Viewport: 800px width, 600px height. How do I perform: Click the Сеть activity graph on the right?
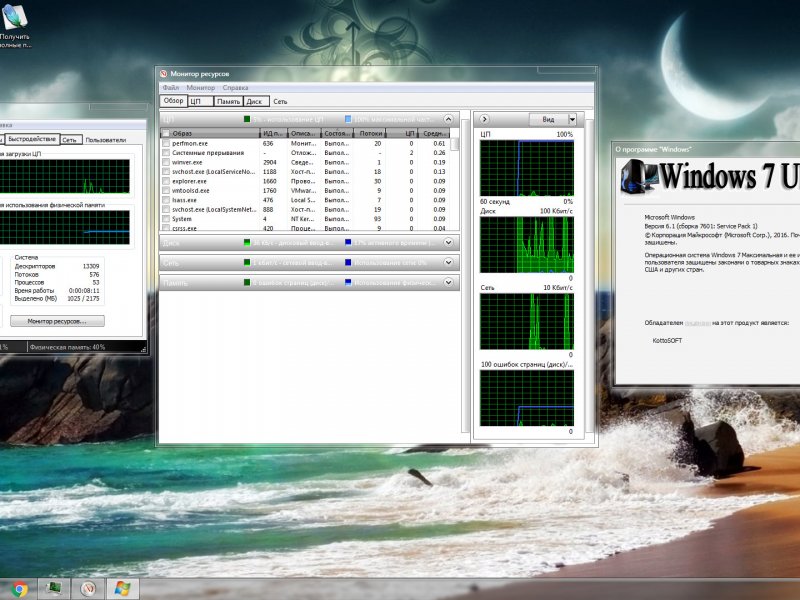click(527, 321)
